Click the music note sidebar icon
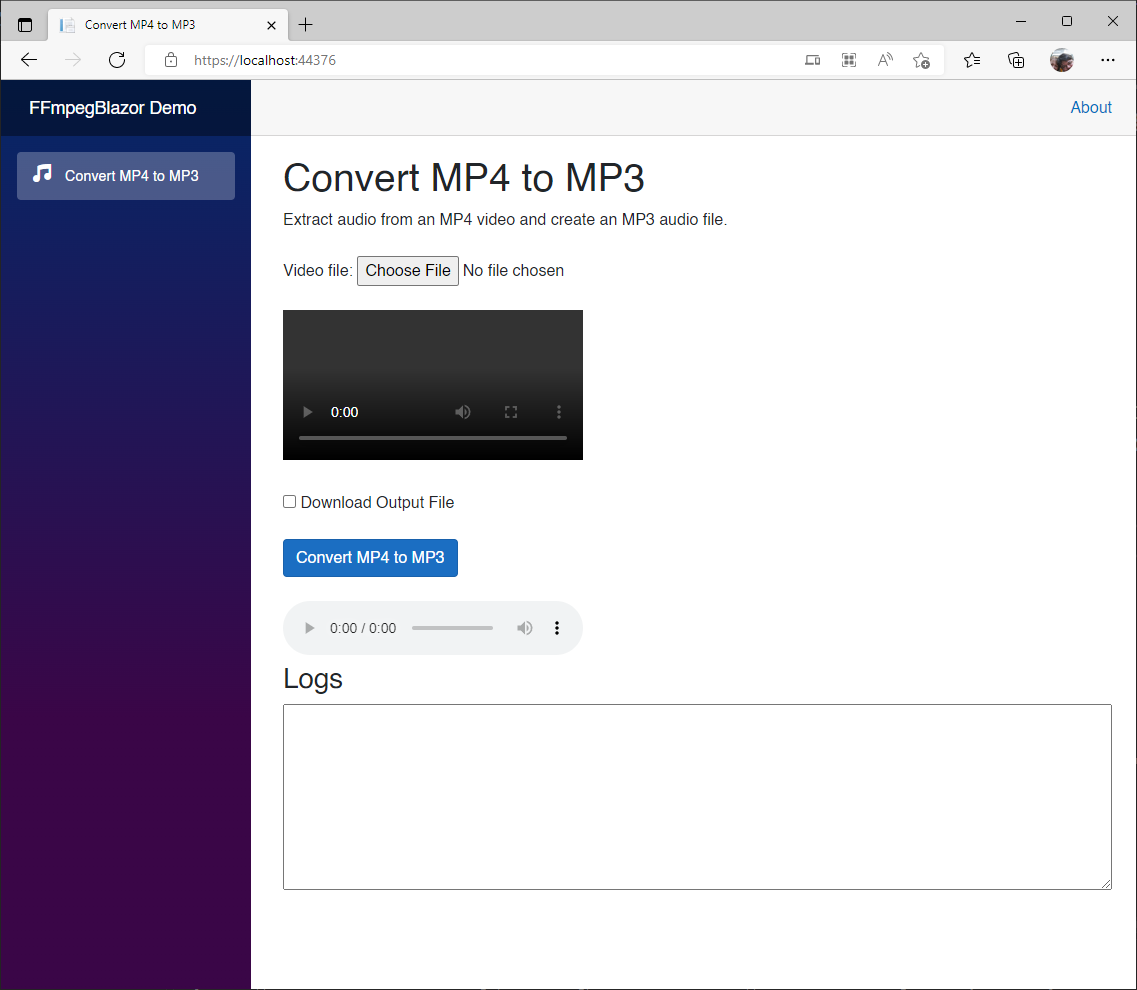Image resolution: width=1137 pixels, height=990 pixels. (x=42, y=173)
